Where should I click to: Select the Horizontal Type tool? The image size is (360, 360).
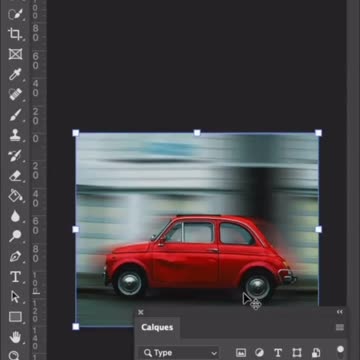(15, 277)
